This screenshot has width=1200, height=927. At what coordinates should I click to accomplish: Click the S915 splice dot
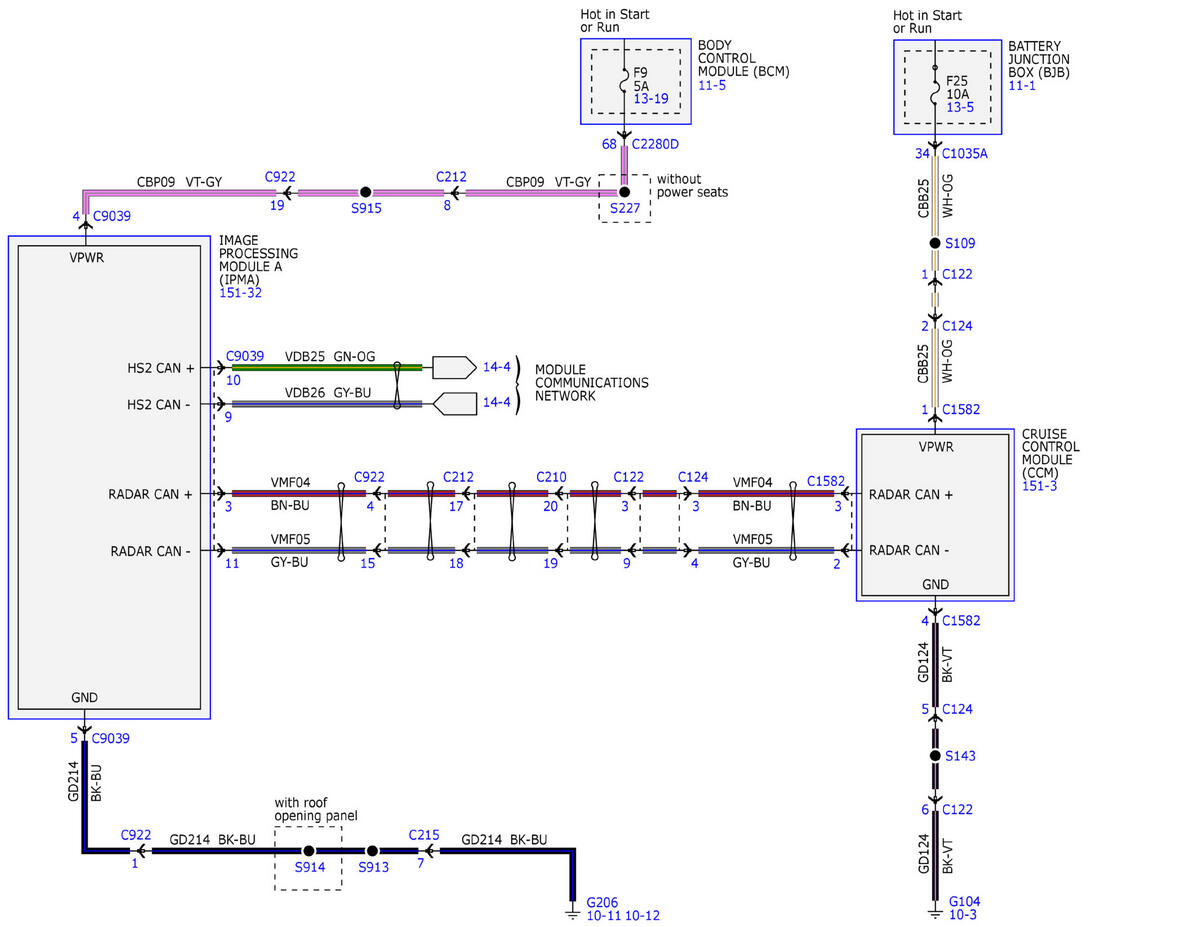tap(365, 191)
